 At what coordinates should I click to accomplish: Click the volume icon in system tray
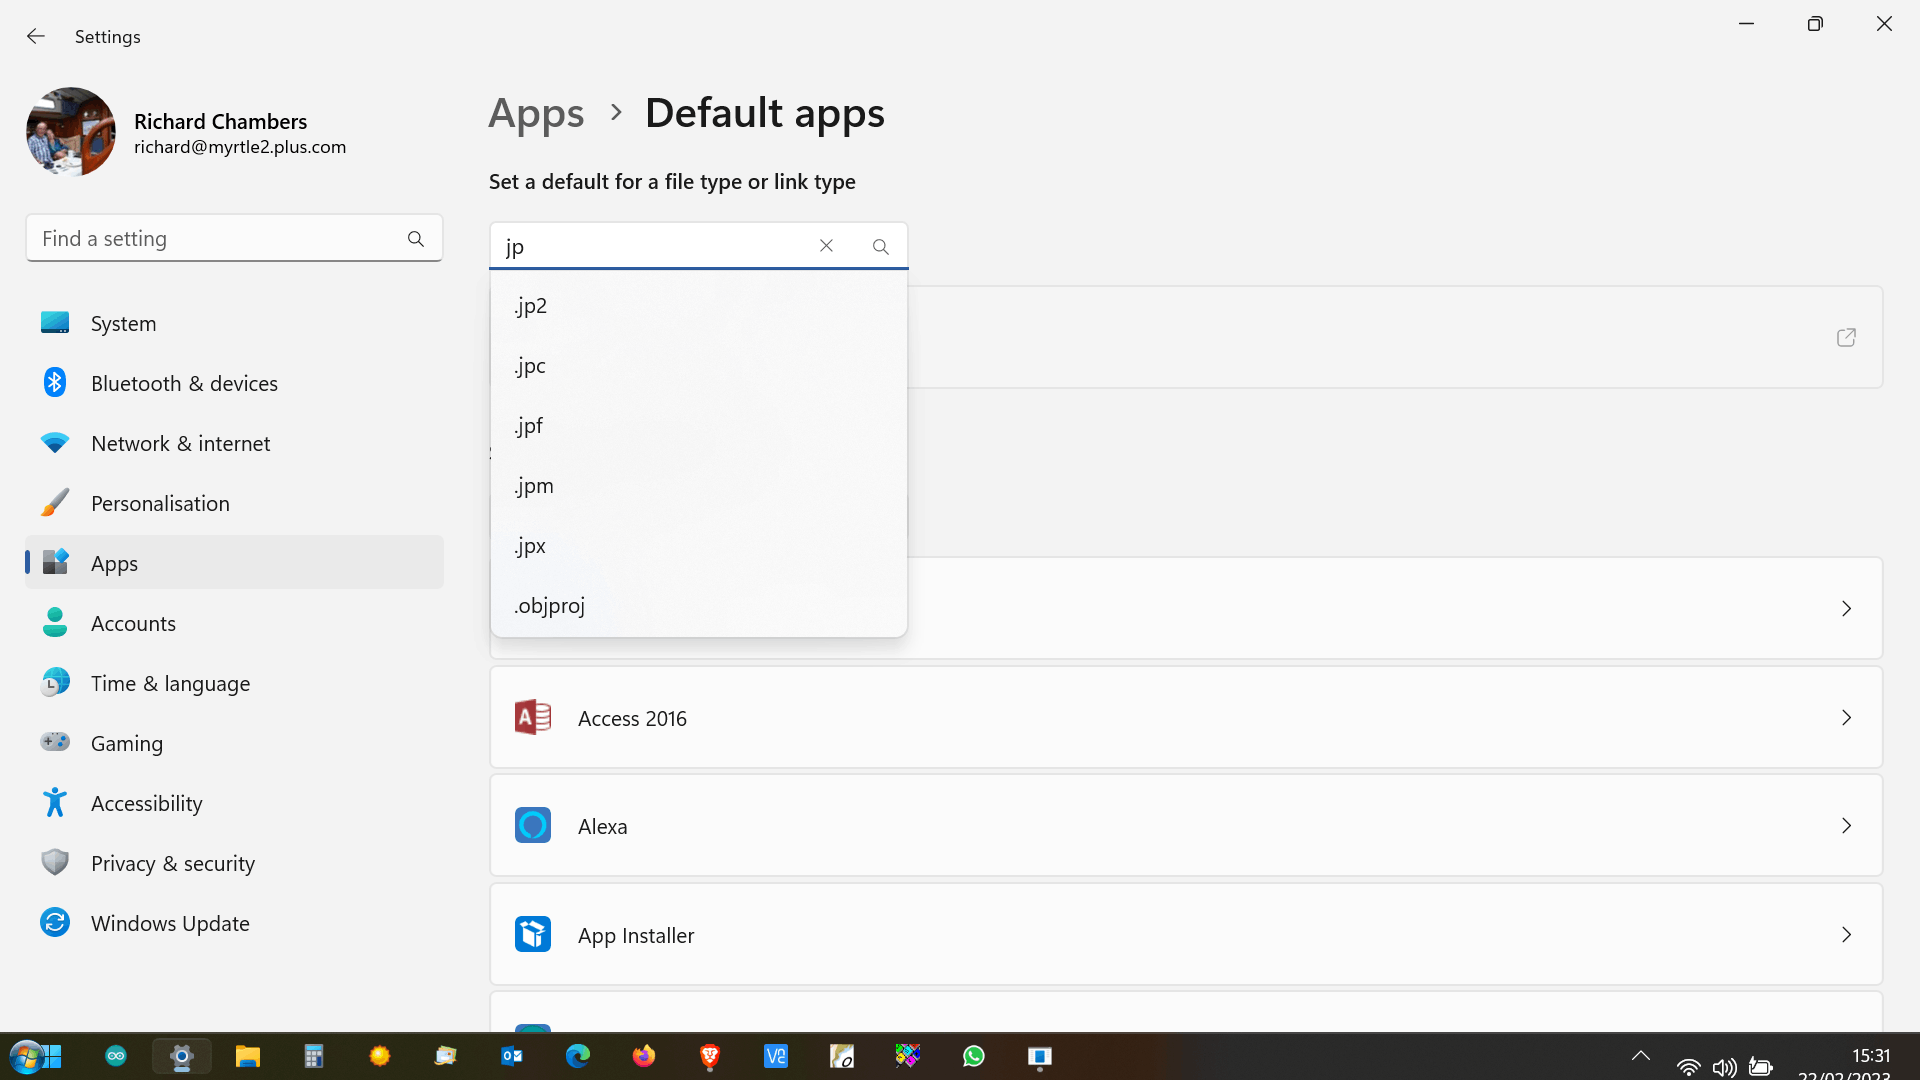(x=1724, y=1067)
